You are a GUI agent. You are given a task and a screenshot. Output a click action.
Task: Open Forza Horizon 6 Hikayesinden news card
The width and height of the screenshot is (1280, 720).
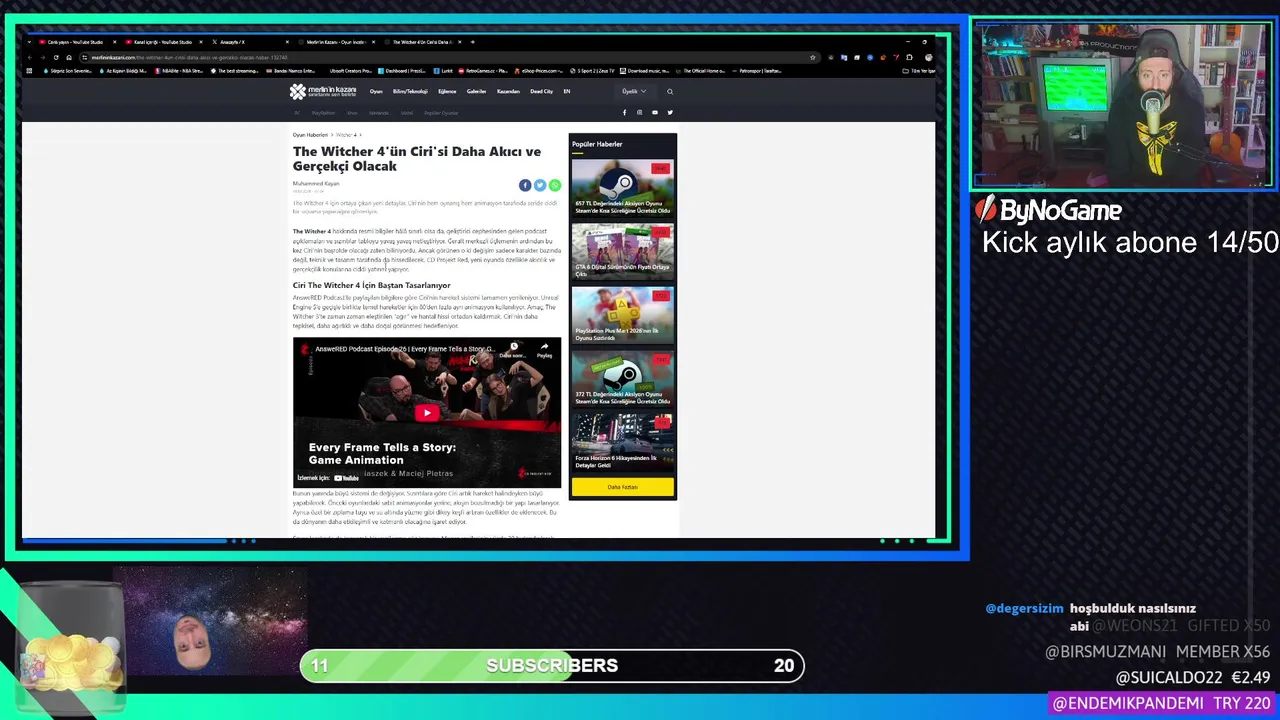(622, 443)
